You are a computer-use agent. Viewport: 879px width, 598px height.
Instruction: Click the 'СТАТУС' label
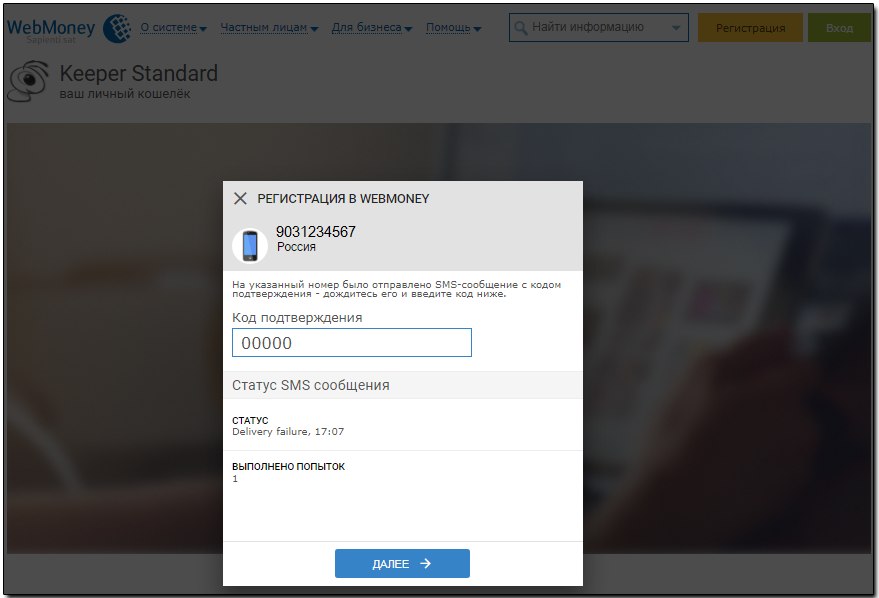click(x=250, y=420)
